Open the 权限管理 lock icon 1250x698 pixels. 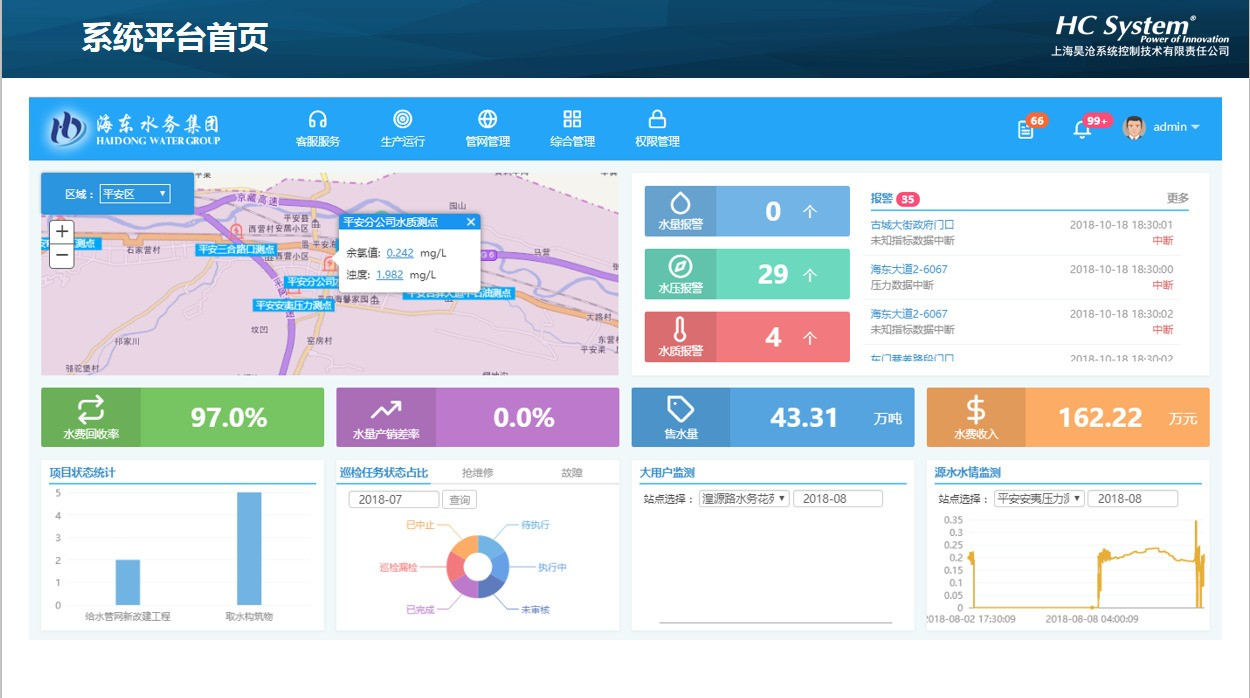coord(657,119)
